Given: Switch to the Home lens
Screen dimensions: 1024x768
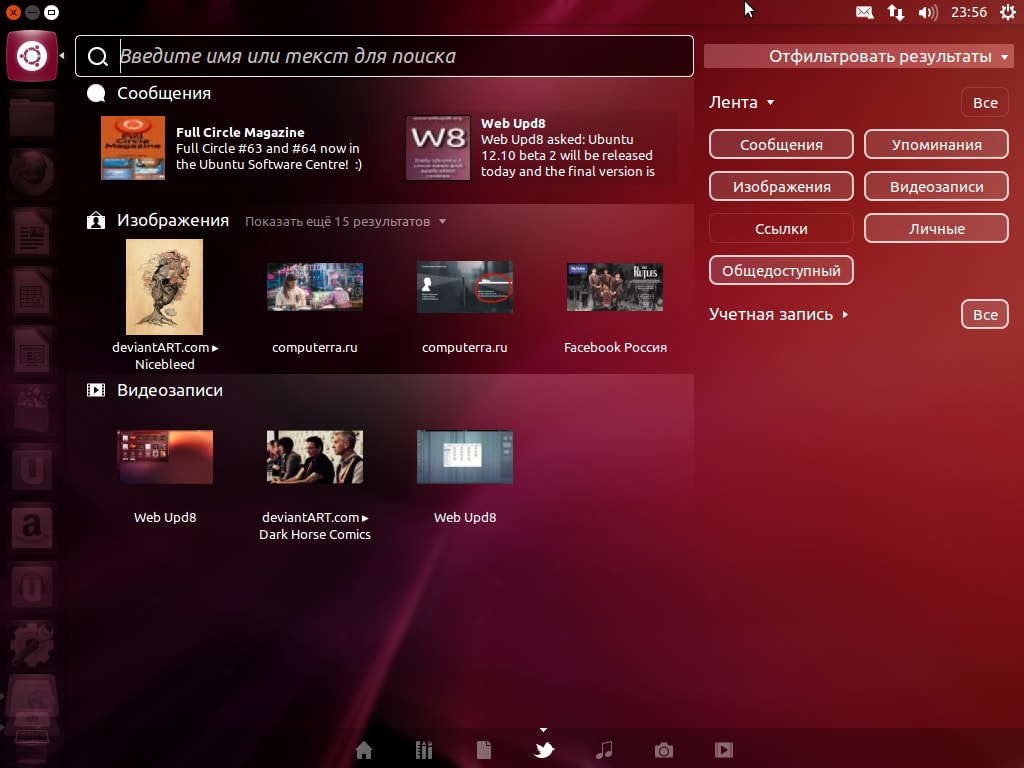Looking at the screenshot, I should (x=364, y=750).
